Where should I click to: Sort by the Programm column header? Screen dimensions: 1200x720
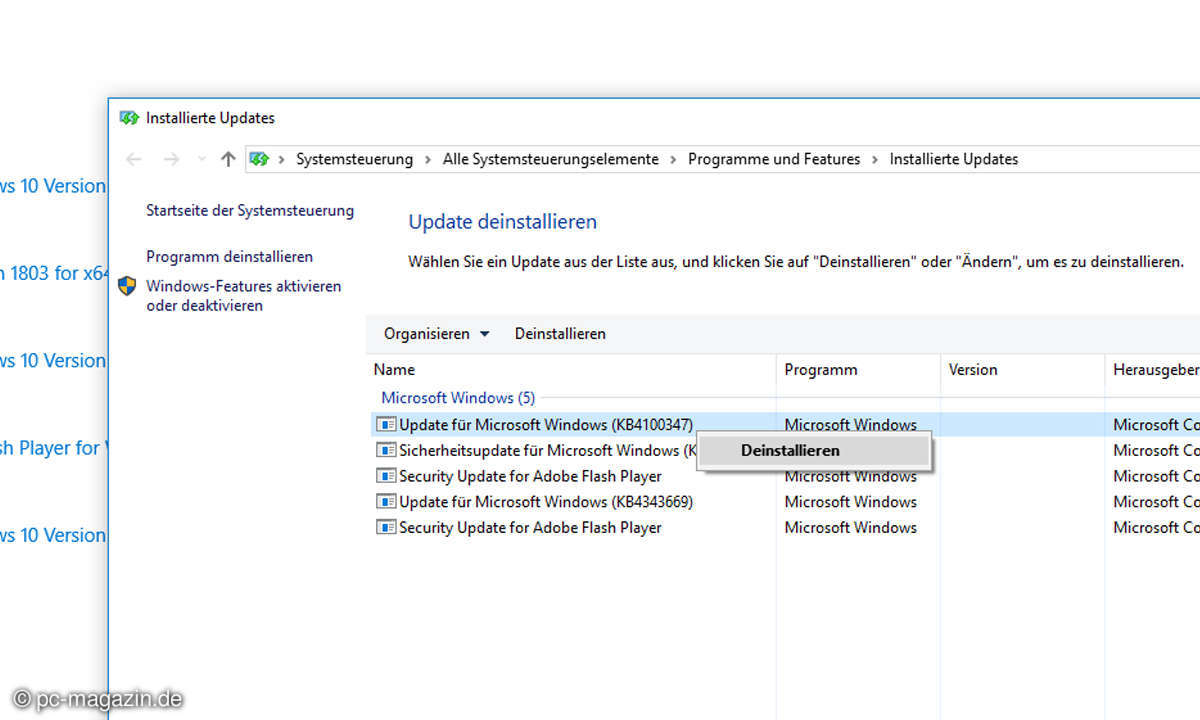858,370
